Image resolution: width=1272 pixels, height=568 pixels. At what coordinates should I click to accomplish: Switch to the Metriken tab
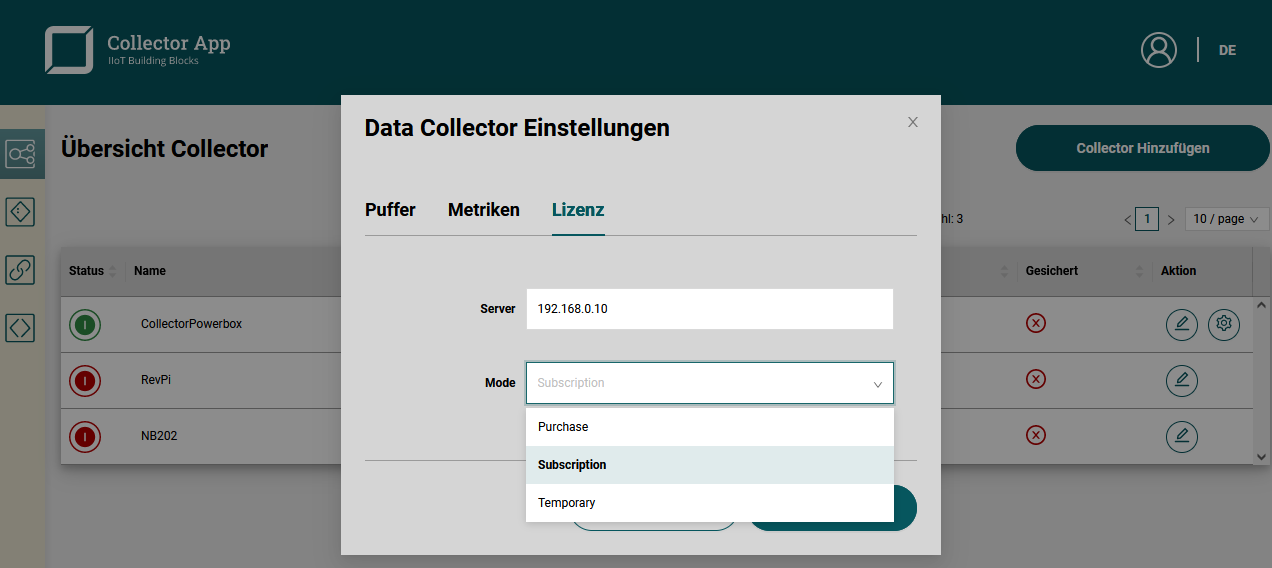click(x=483, y=210)
